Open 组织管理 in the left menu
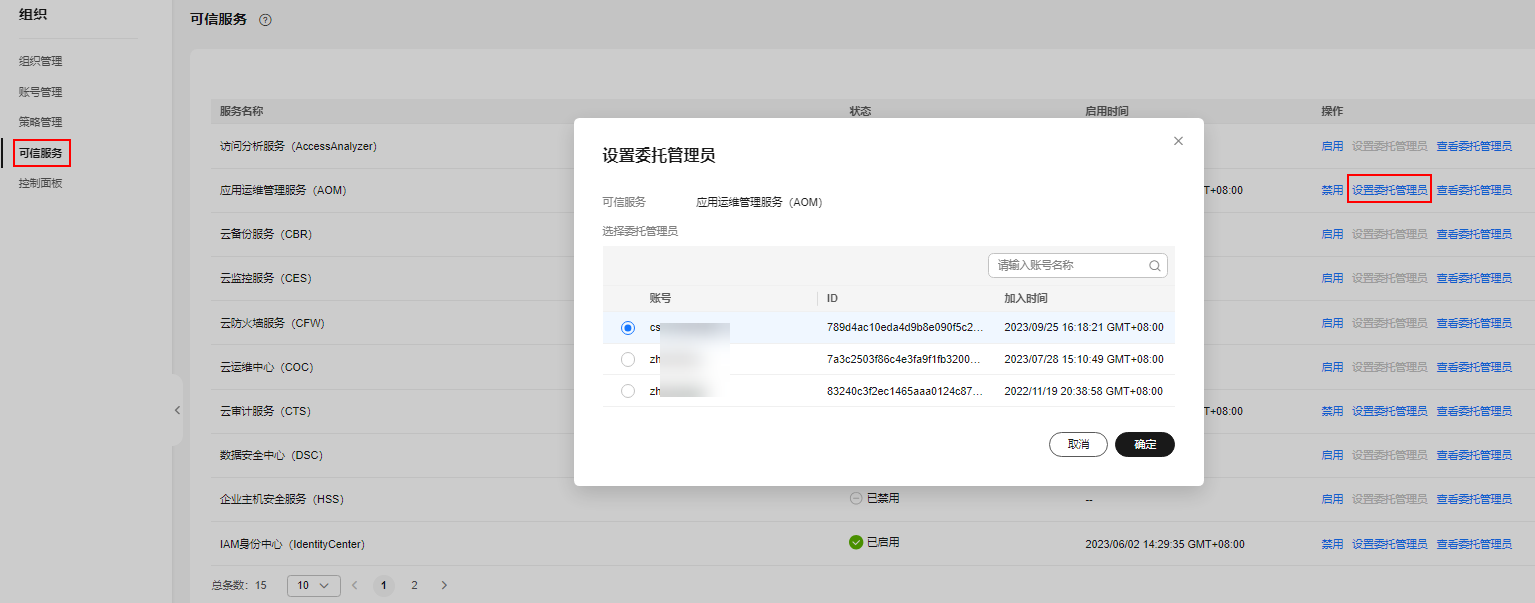This screenshot has height=603, width=1535. (41, 61)
